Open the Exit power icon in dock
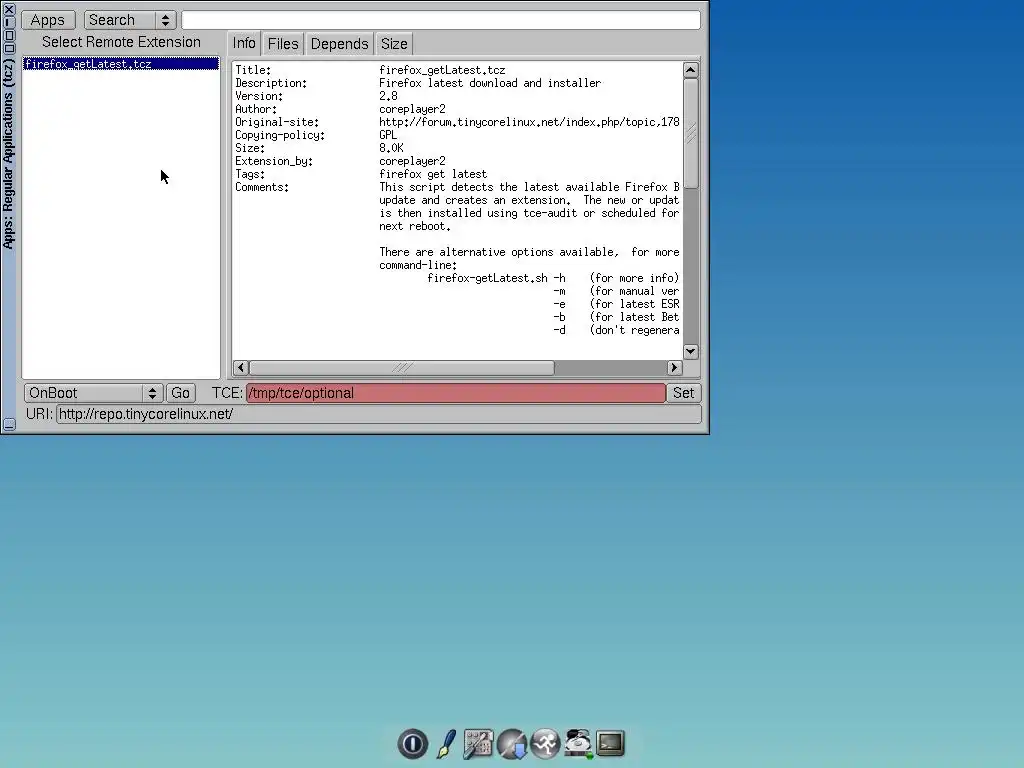The height and width of the screenshot is (768, 1024). (413, 743)
